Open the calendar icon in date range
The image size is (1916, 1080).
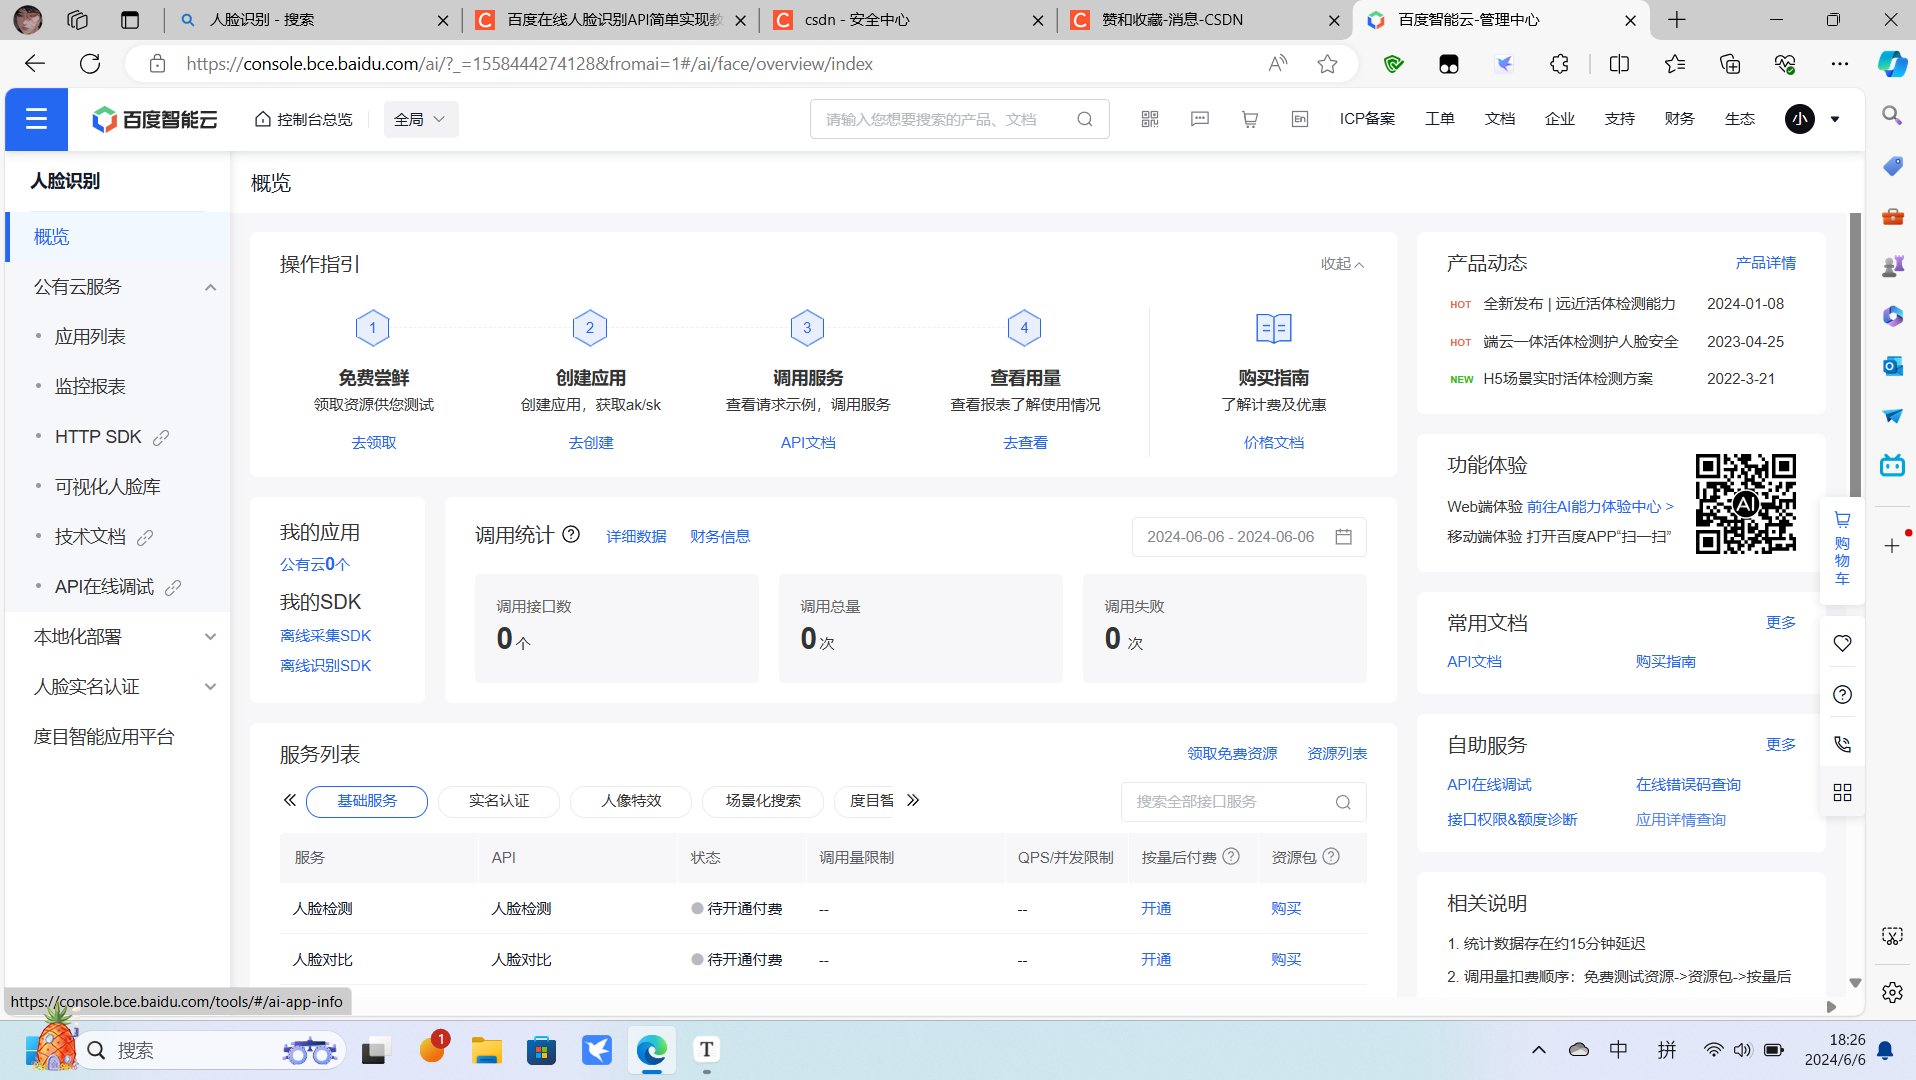point(1343,537)
